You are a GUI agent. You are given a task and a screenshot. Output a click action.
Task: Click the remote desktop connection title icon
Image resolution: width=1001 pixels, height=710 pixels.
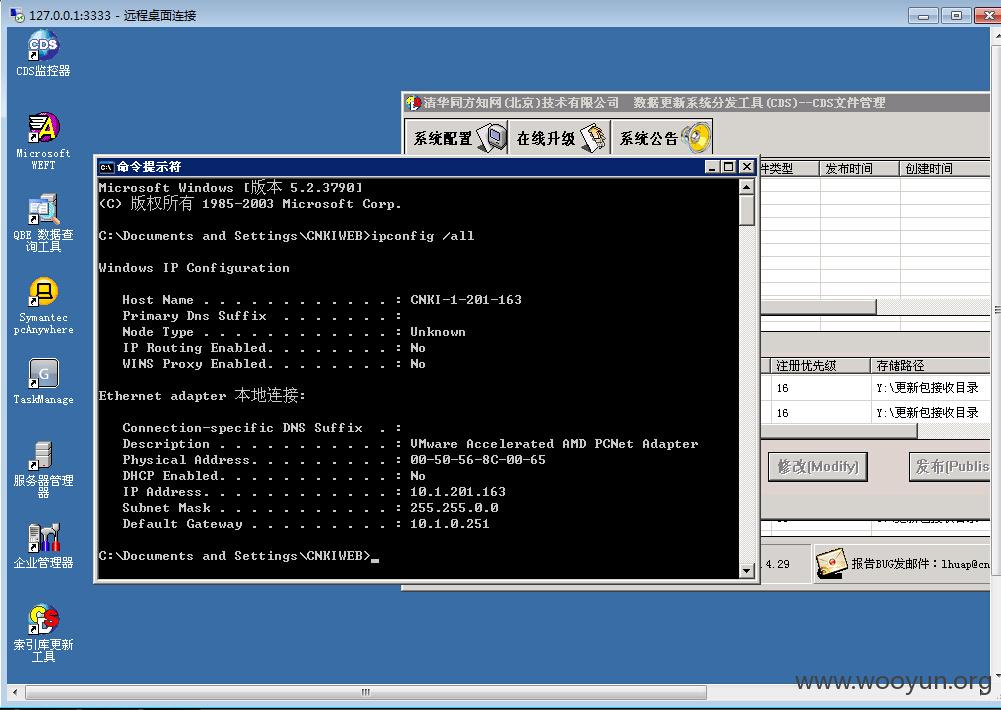click(x=17, y=14)
